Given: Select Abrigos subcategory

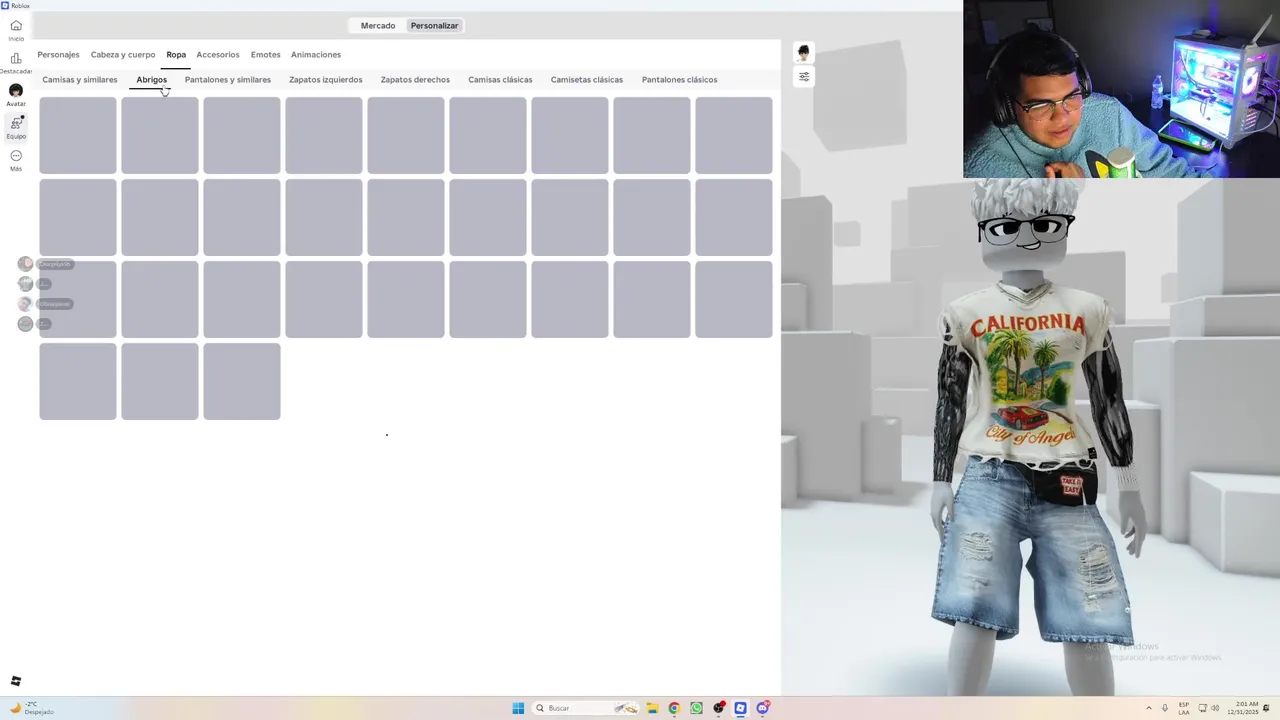Looking at the screenshot, I should coord(152,80).
